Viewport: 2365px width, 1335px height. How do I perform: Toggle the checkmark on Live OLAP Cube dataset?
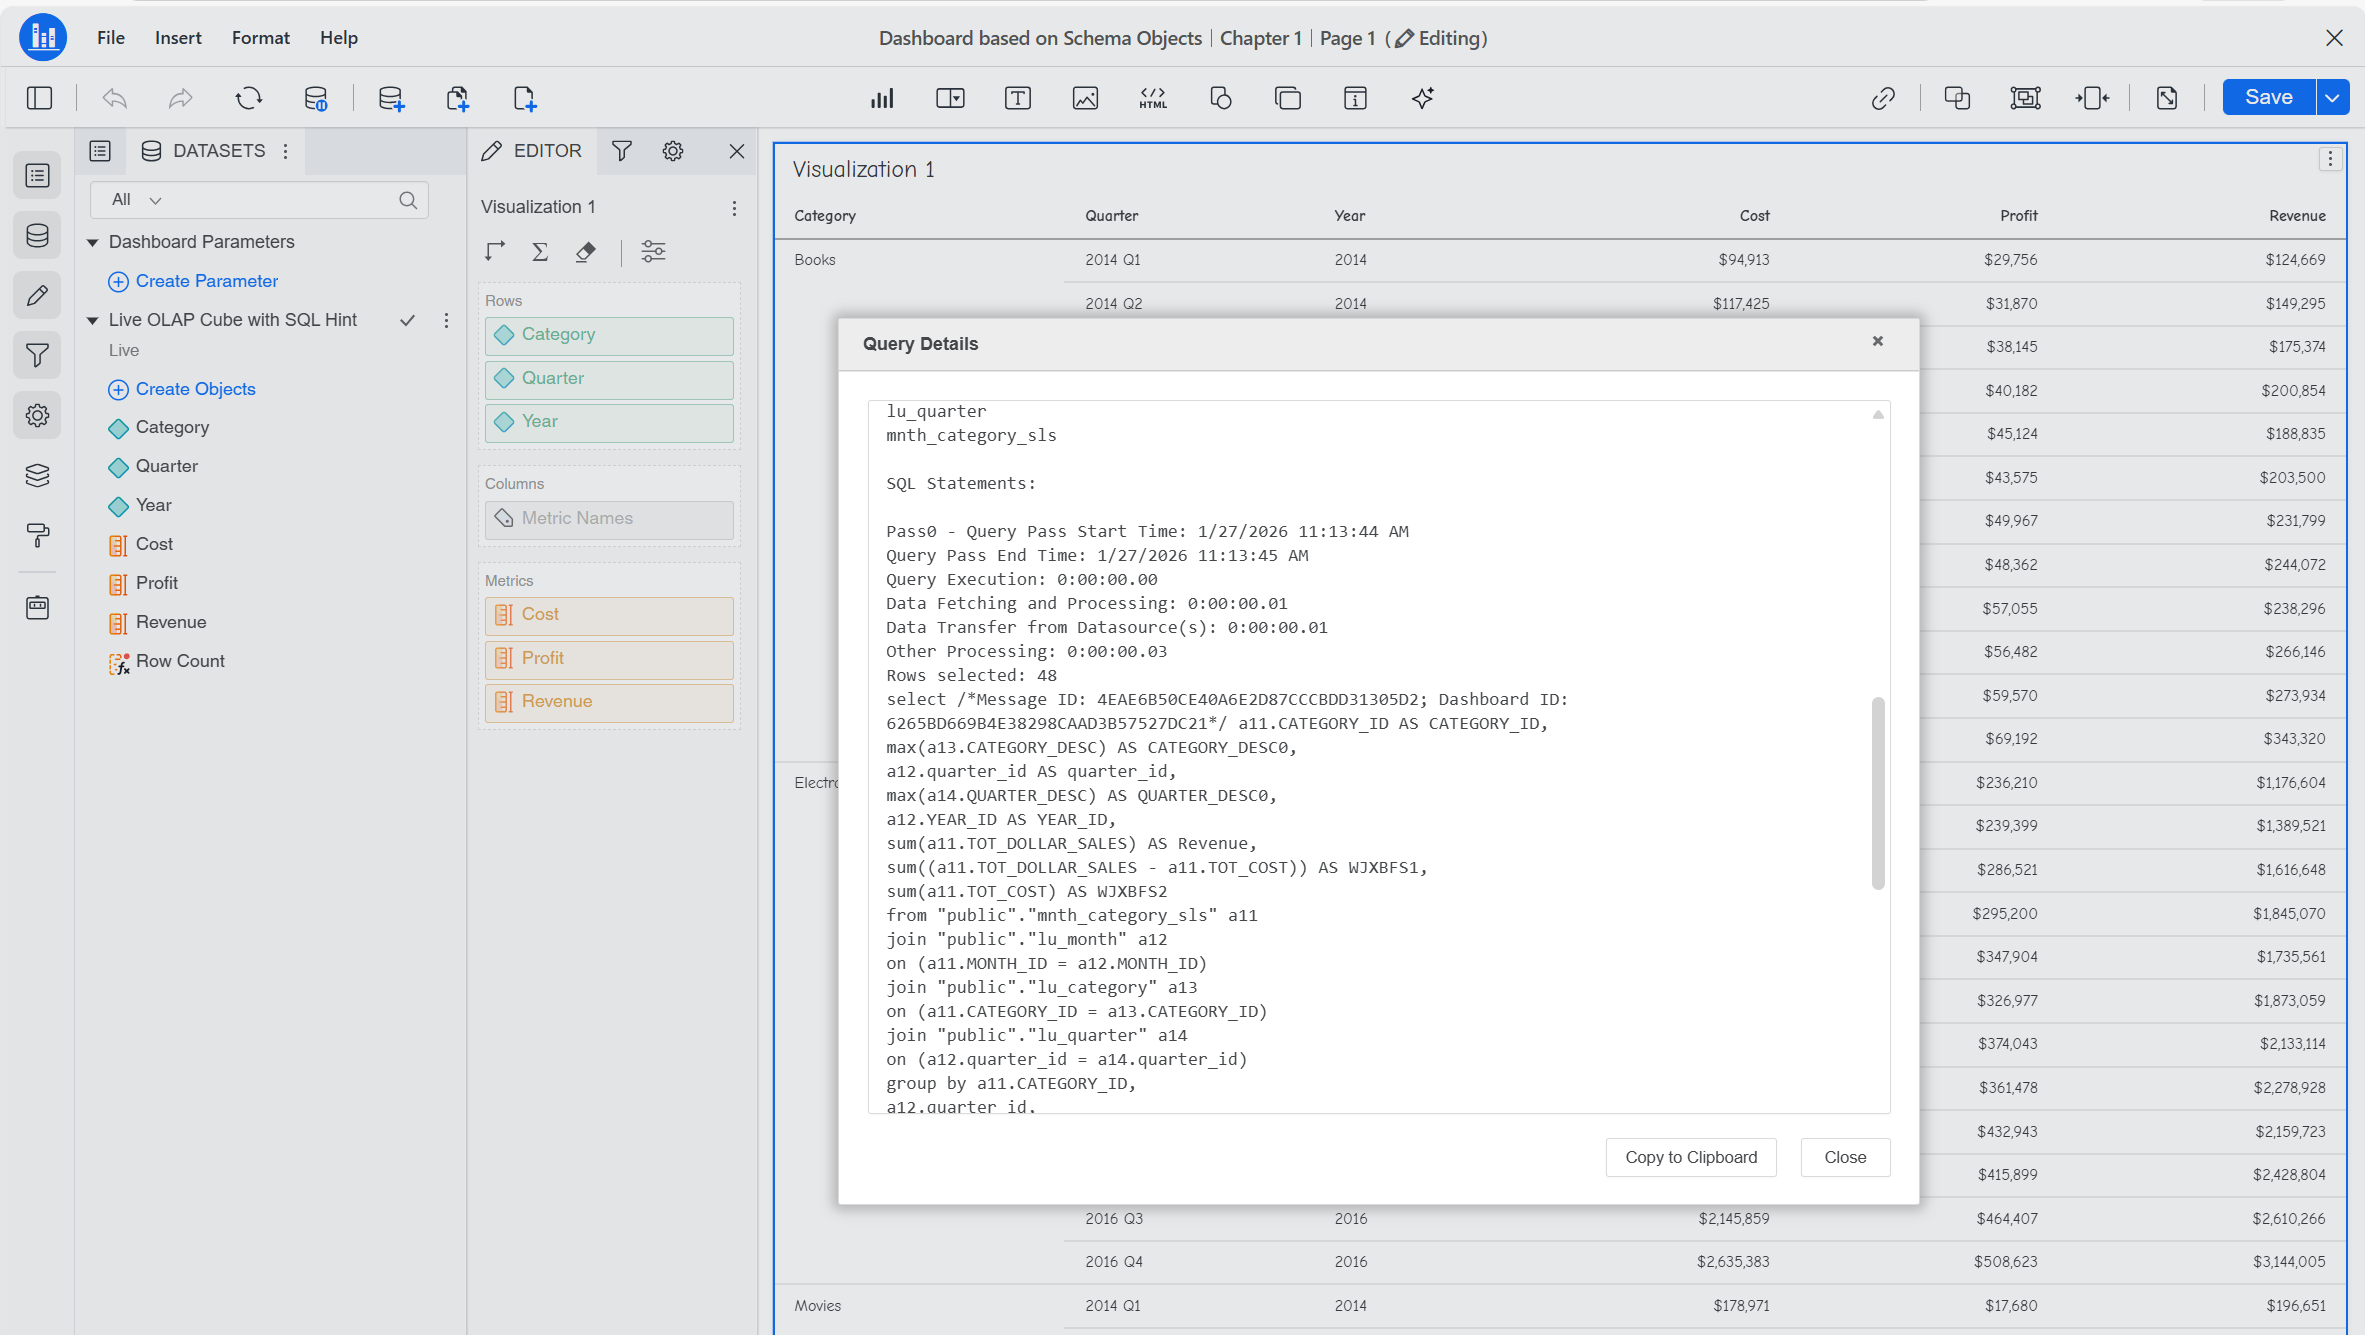pyautogui.click(x=407, y=320)
